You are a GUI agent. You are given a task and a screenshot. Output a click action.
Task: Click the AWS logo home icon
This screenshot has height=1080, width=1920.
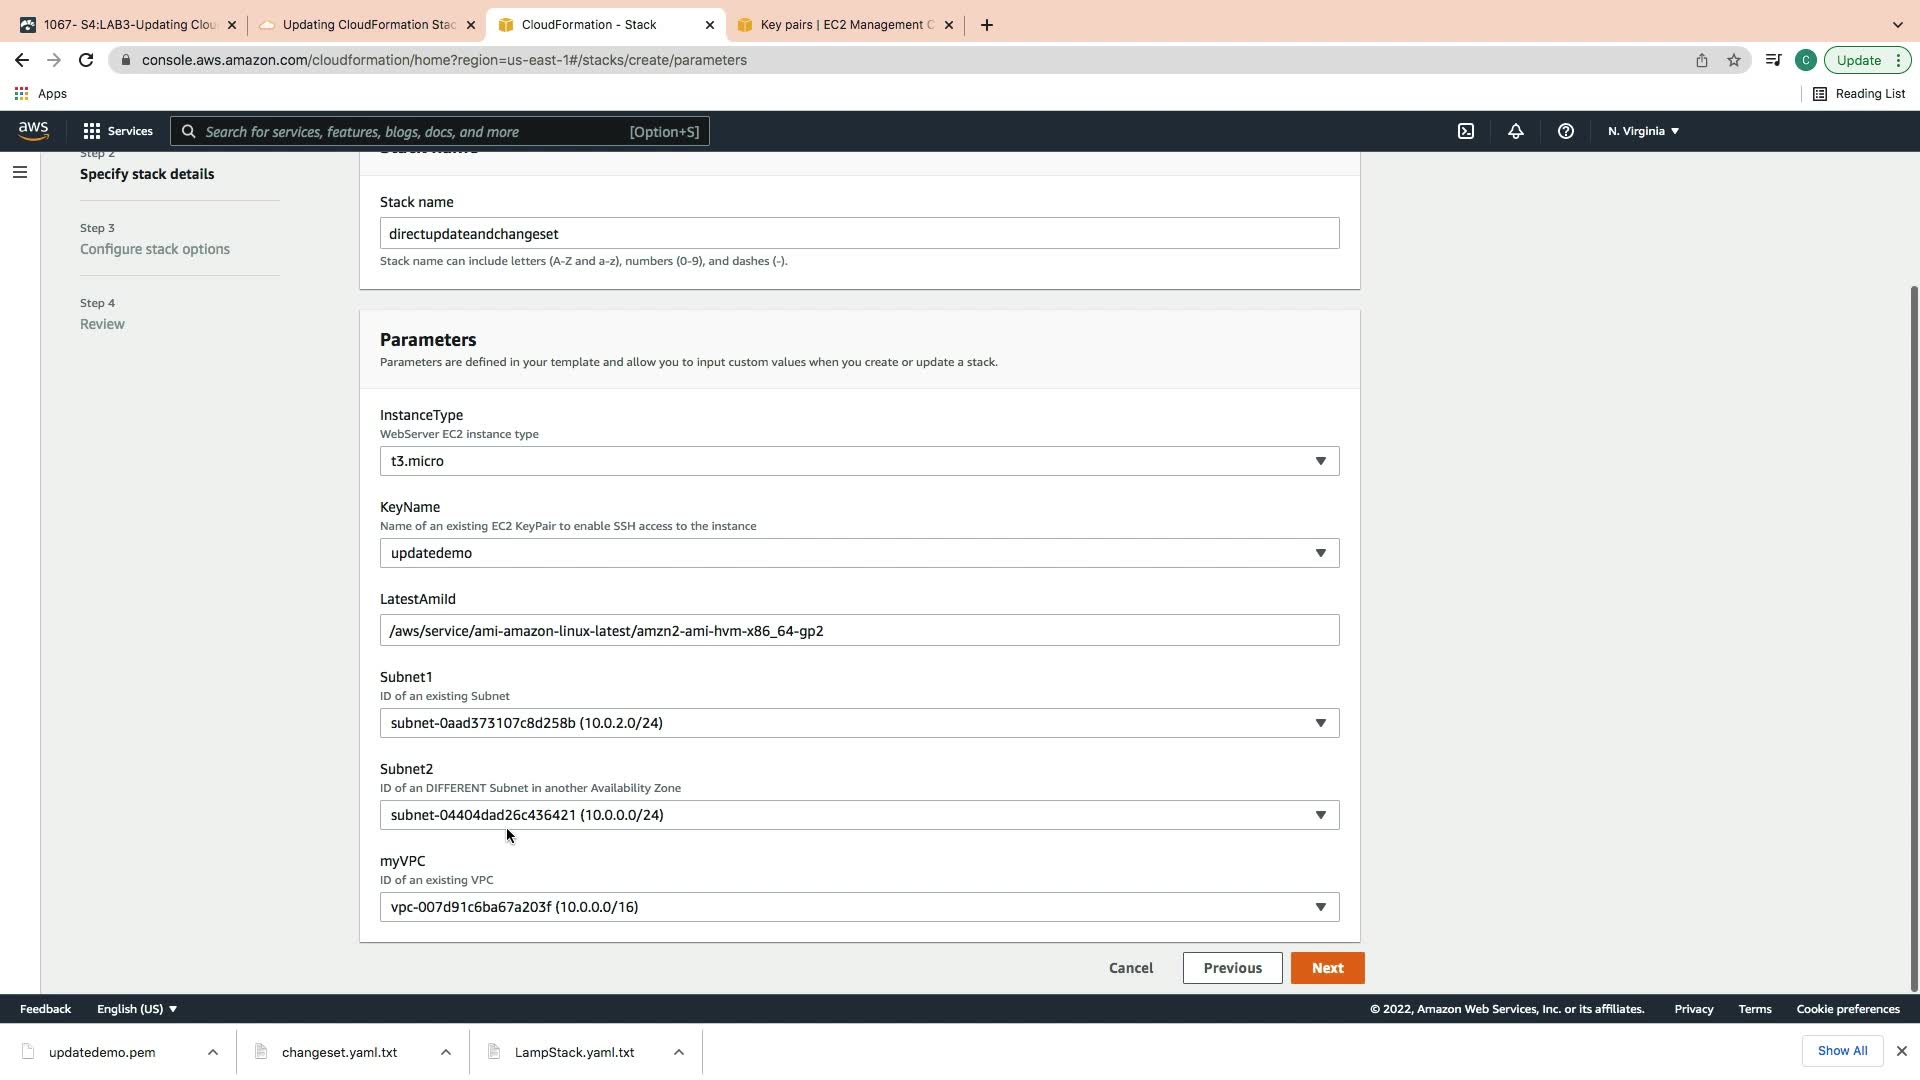[x=33, y=131]
